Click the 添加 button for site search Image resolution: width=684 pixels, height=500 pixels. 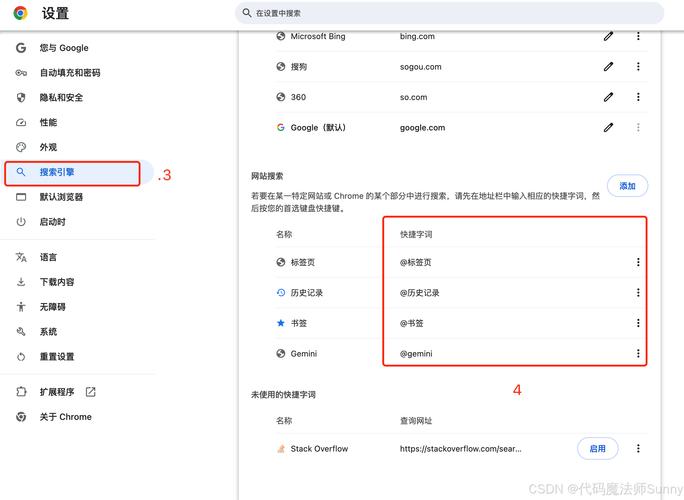coord(627,186)
